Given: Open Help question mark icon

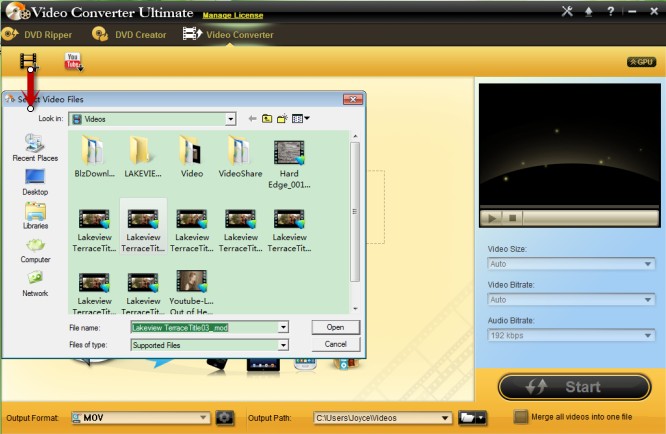Looking at the screenshot, I should coord(610,11).
